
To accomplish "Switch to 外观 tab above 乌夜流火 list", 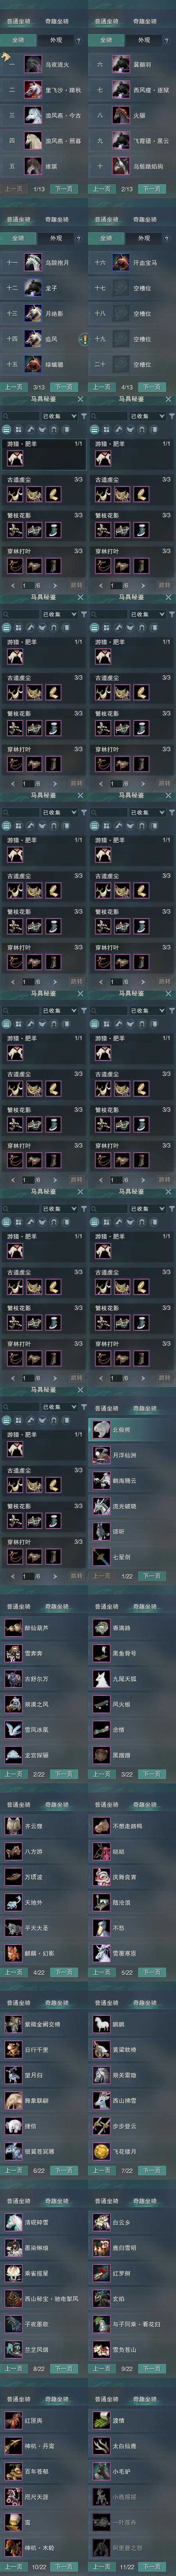I will tap(56, 40).
